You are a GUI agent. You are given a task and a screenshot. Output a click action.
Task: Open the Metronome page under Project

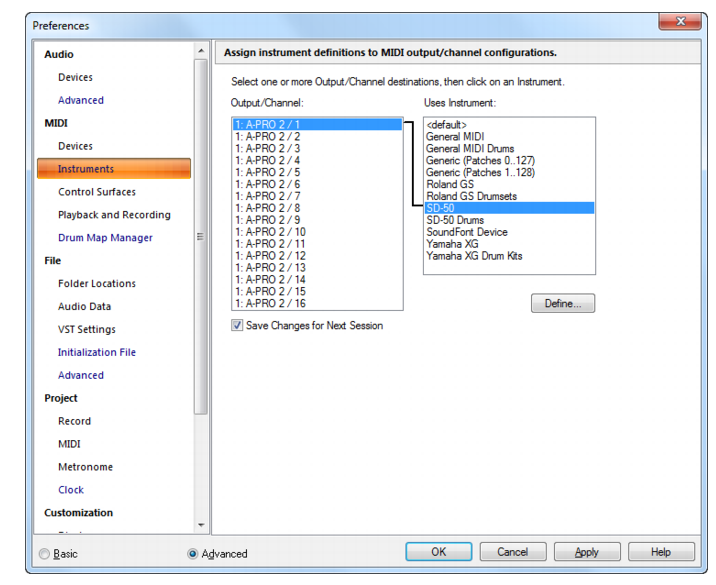[85, 467]
